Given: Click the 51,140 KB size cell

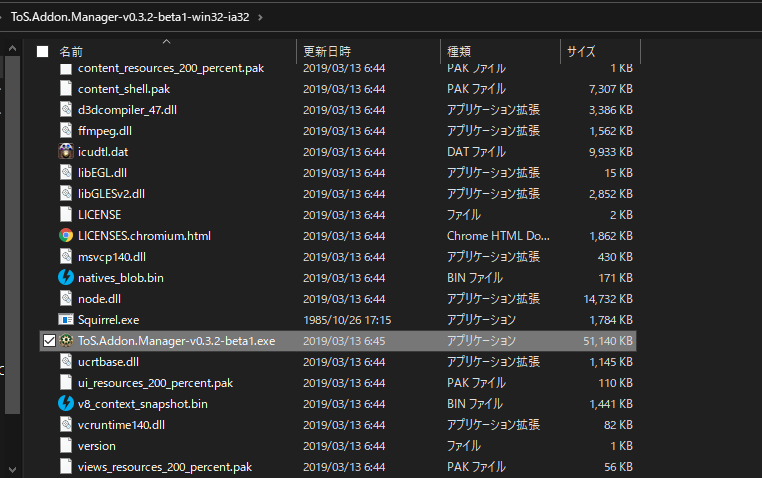Looking at the screenshot, I should point(608,341).
